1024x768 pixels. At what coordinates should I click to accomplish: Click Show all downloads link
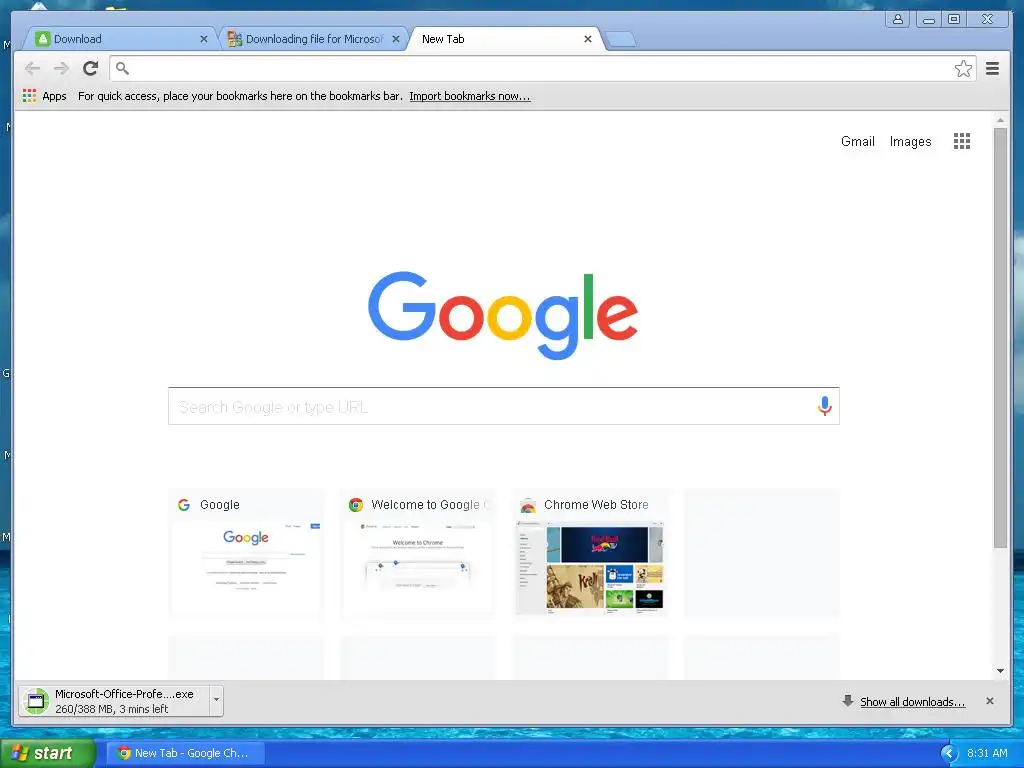click(x=912, y=702)
